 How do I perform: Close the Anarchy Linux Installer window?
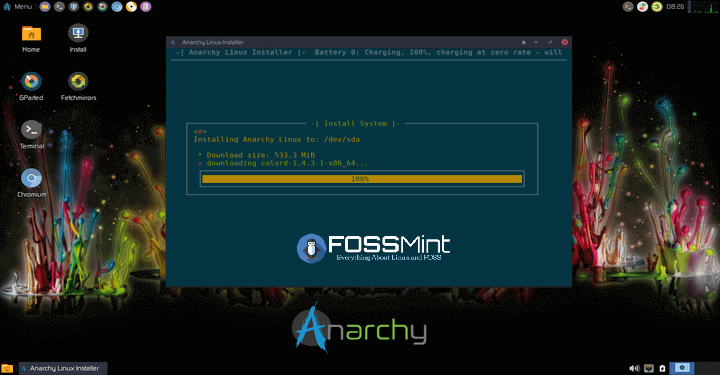pos(564,42)
